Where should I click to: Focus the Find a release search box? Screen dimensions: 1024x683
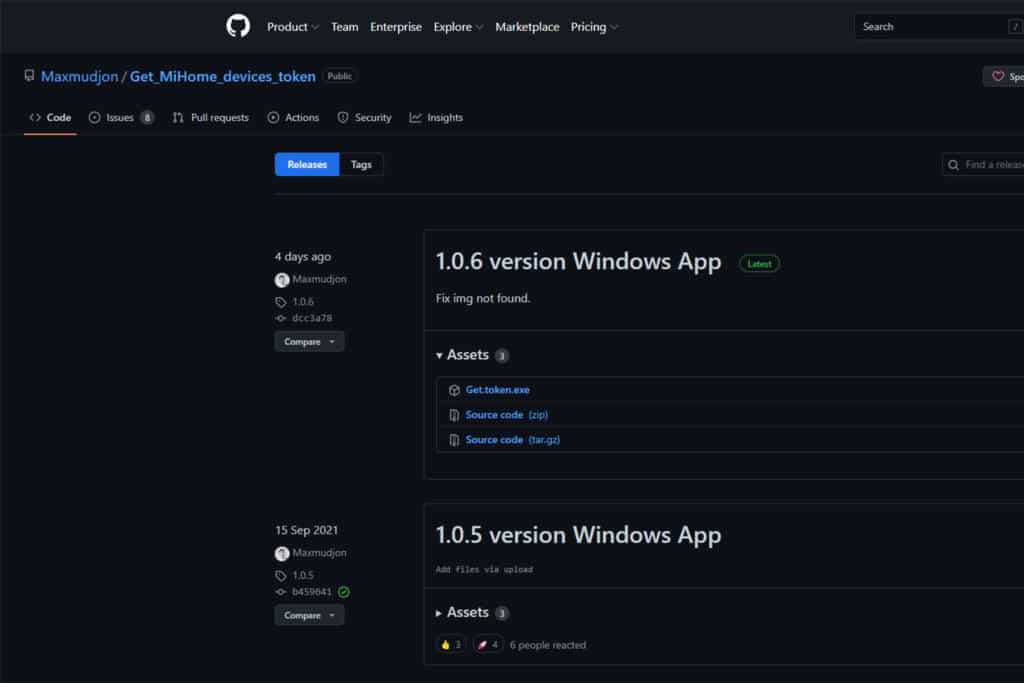coord(983,165)
